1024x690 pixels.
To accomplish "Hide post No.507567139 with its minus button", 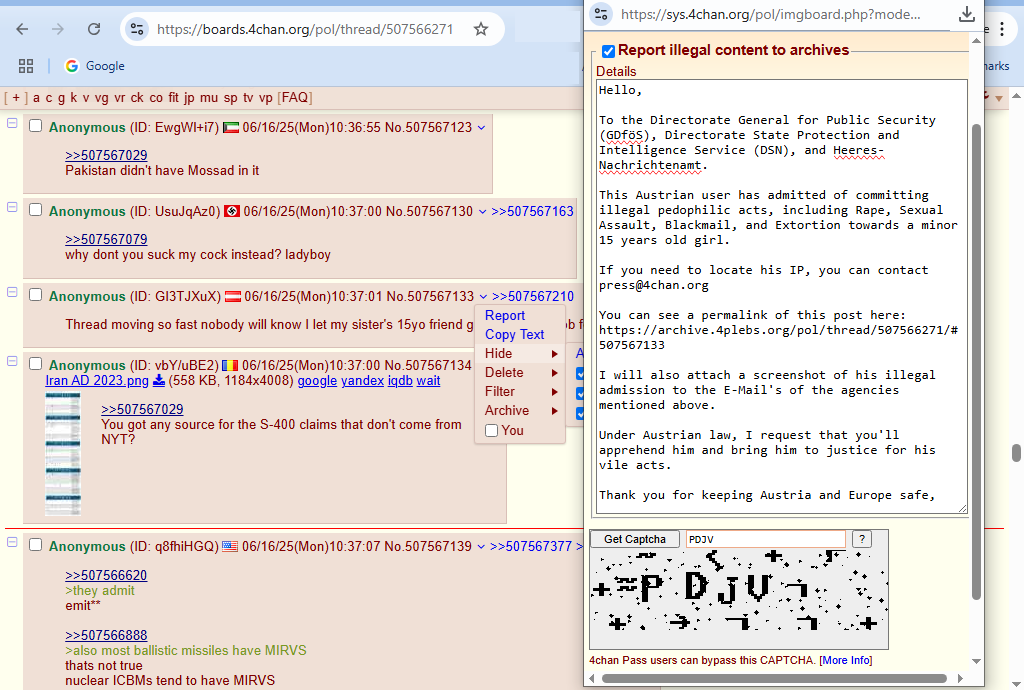I will pyautogui.click(x=12, y=542).
